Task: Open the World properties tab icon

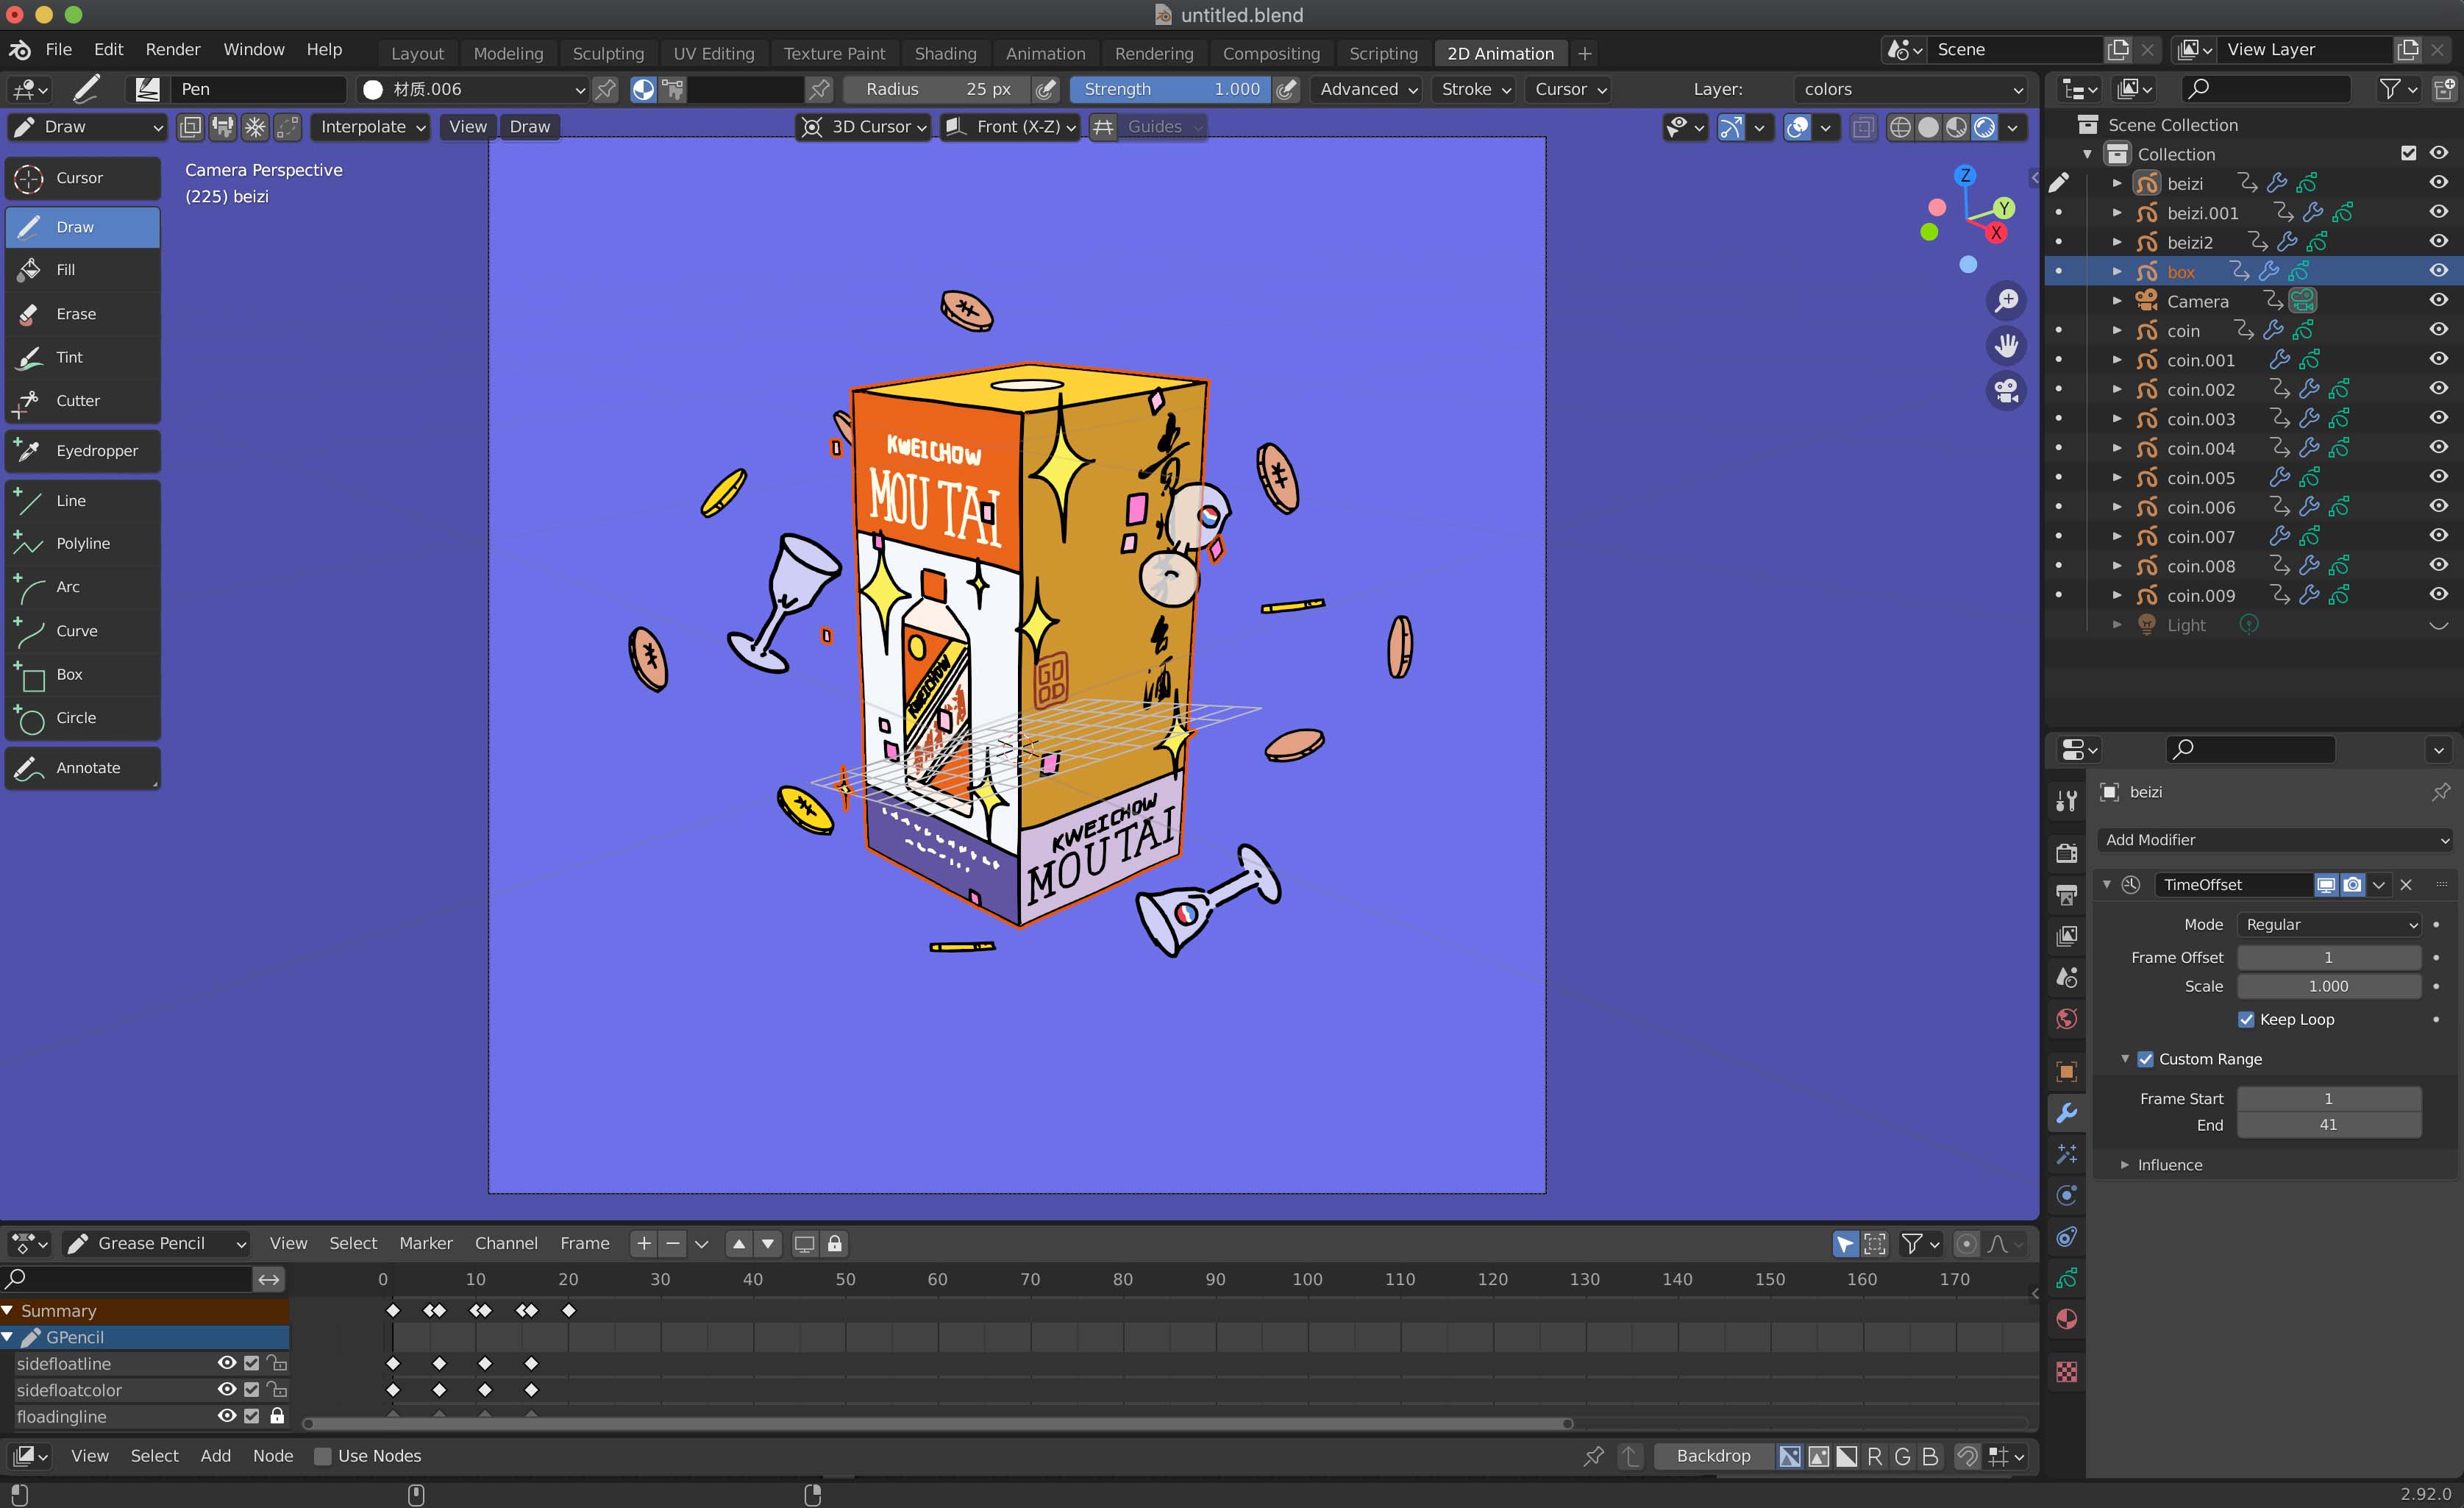Action: (2066, 1019)
